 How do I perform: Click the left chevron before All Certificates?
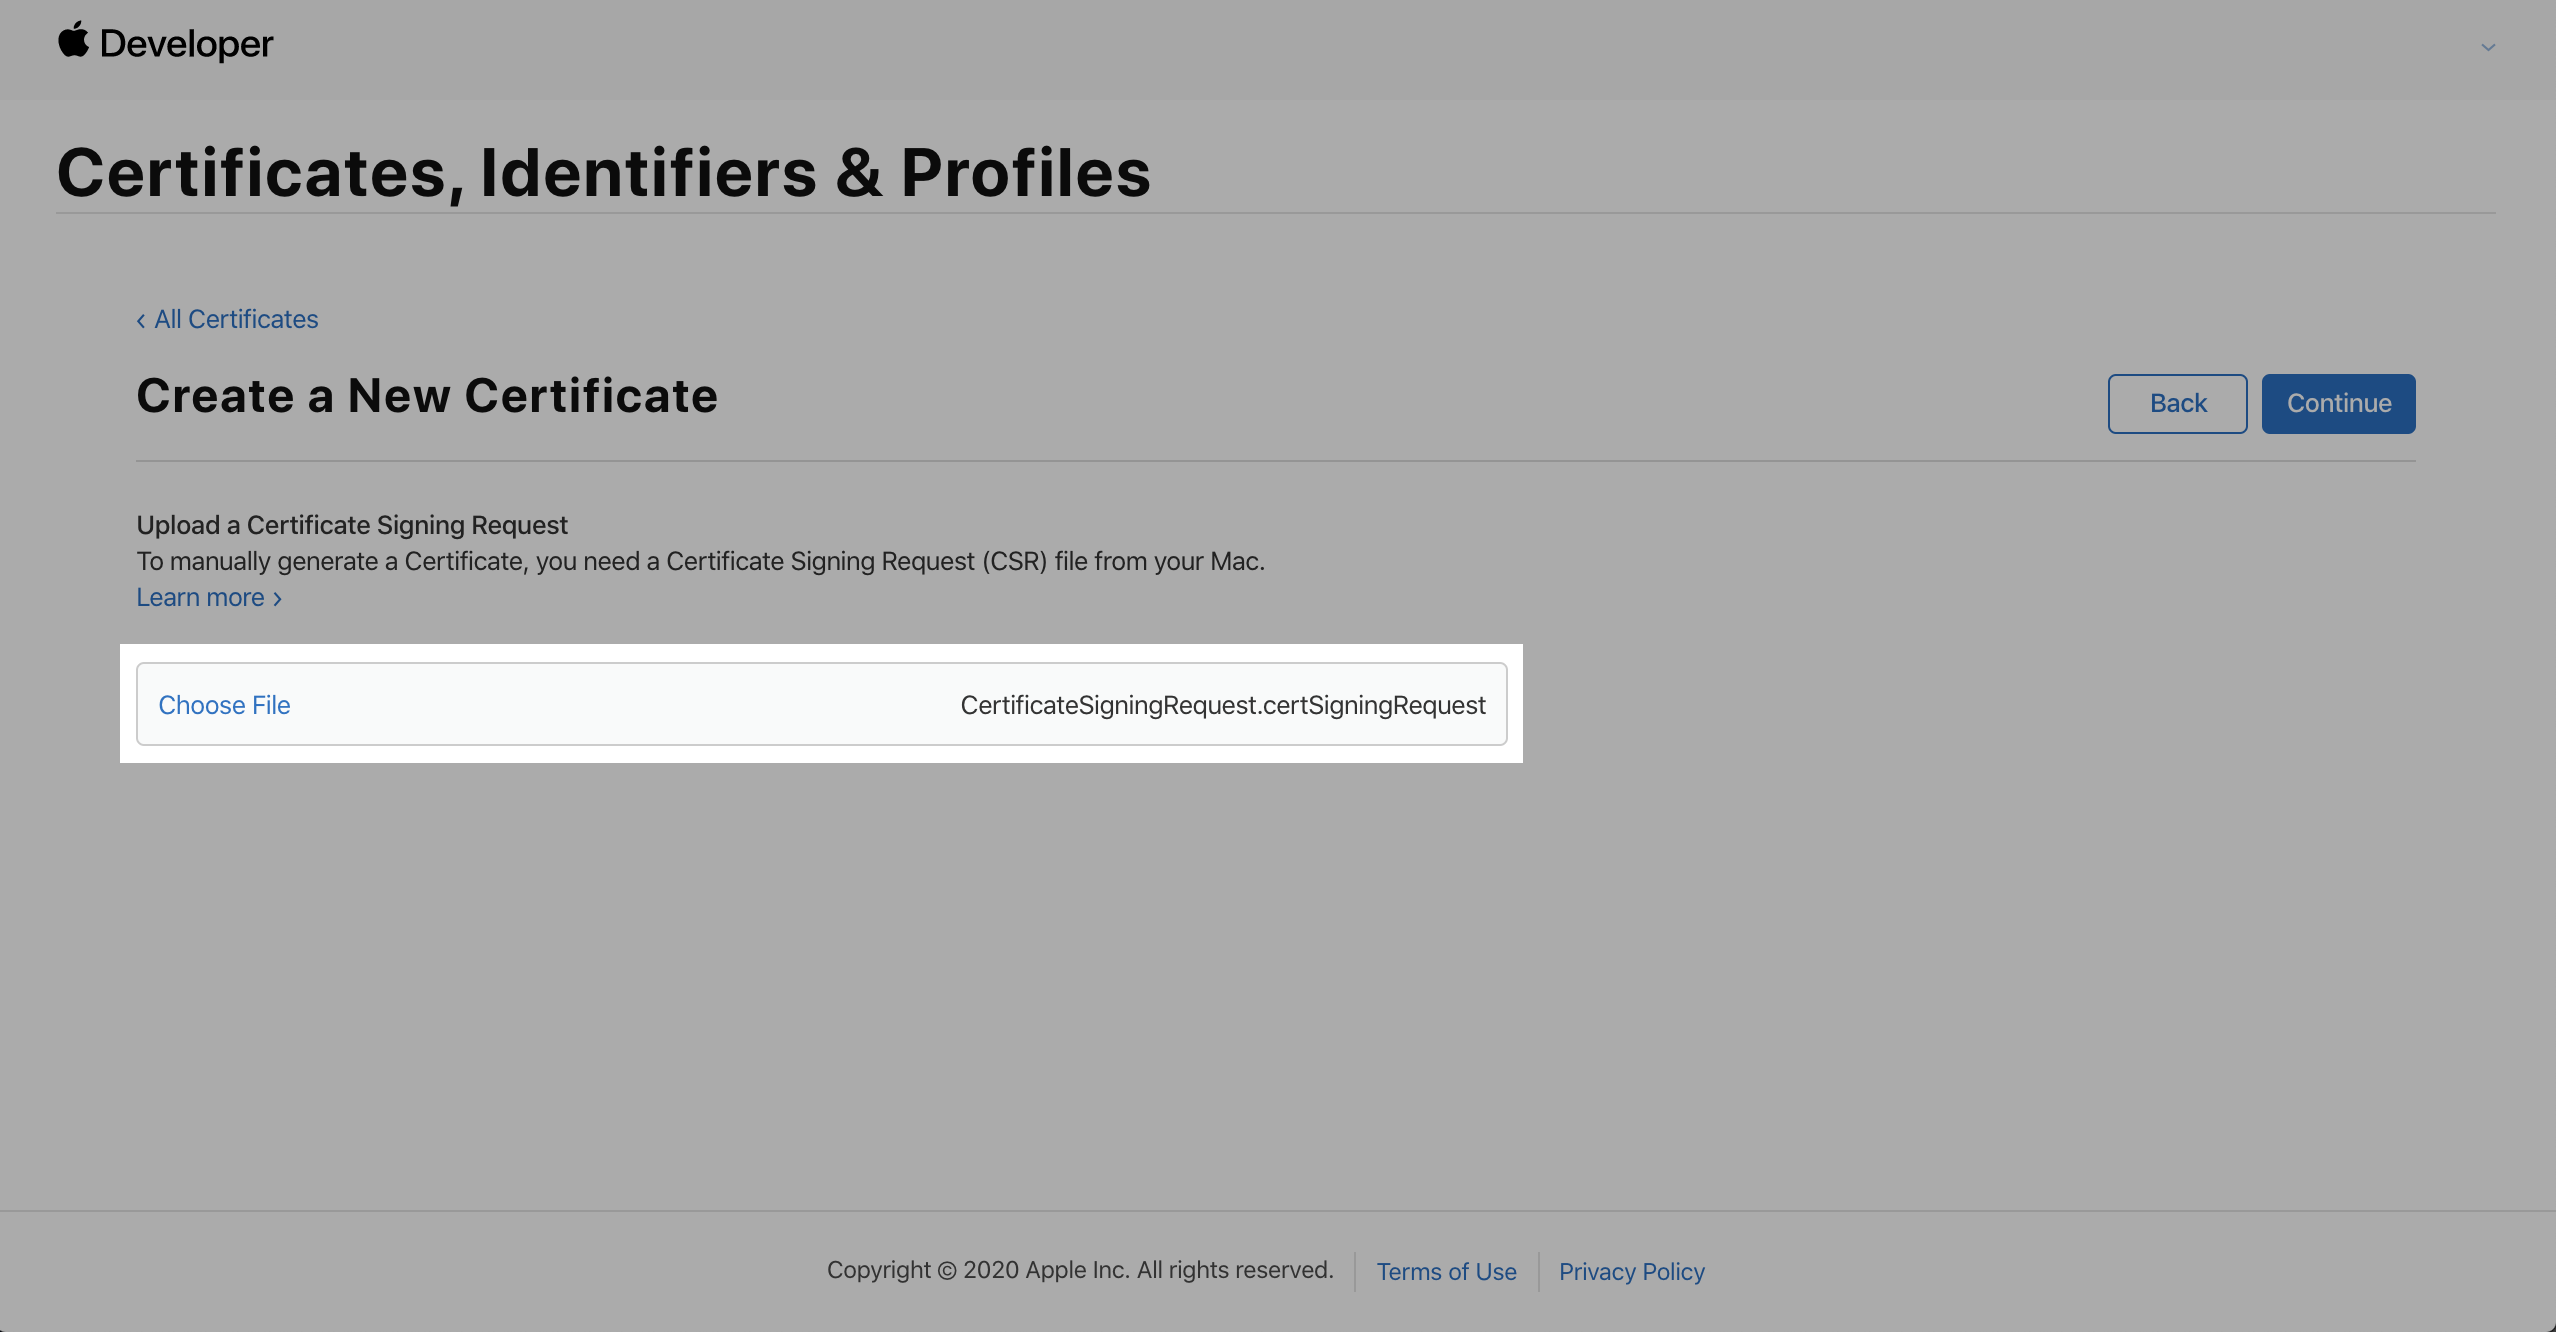pyautogui.click(x=141, y=320)
